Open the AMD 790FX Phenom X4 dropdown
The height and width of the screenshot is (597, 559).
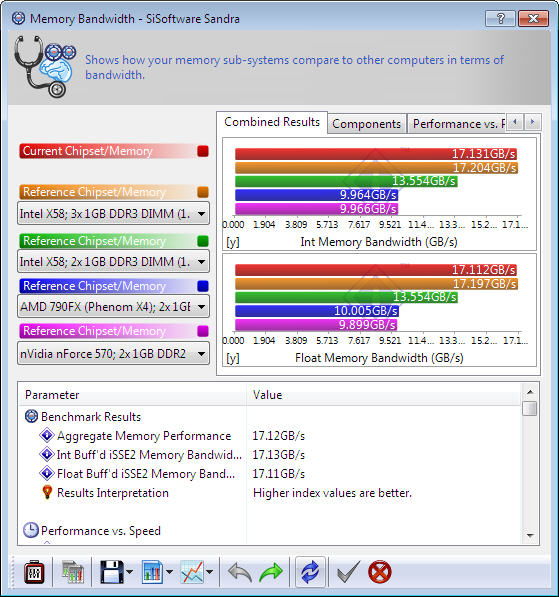(113, 306)
